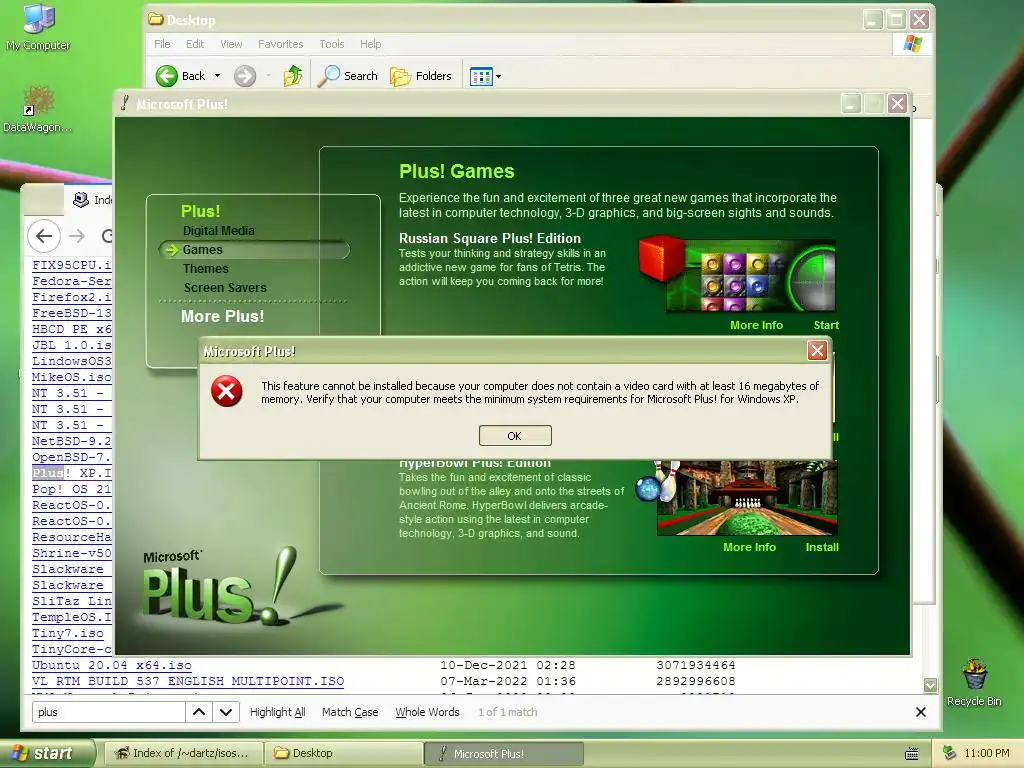Open VL_RTM_BUILD_537_ENGLISH_MULTIPOINT.ISO link

[188, 681]
